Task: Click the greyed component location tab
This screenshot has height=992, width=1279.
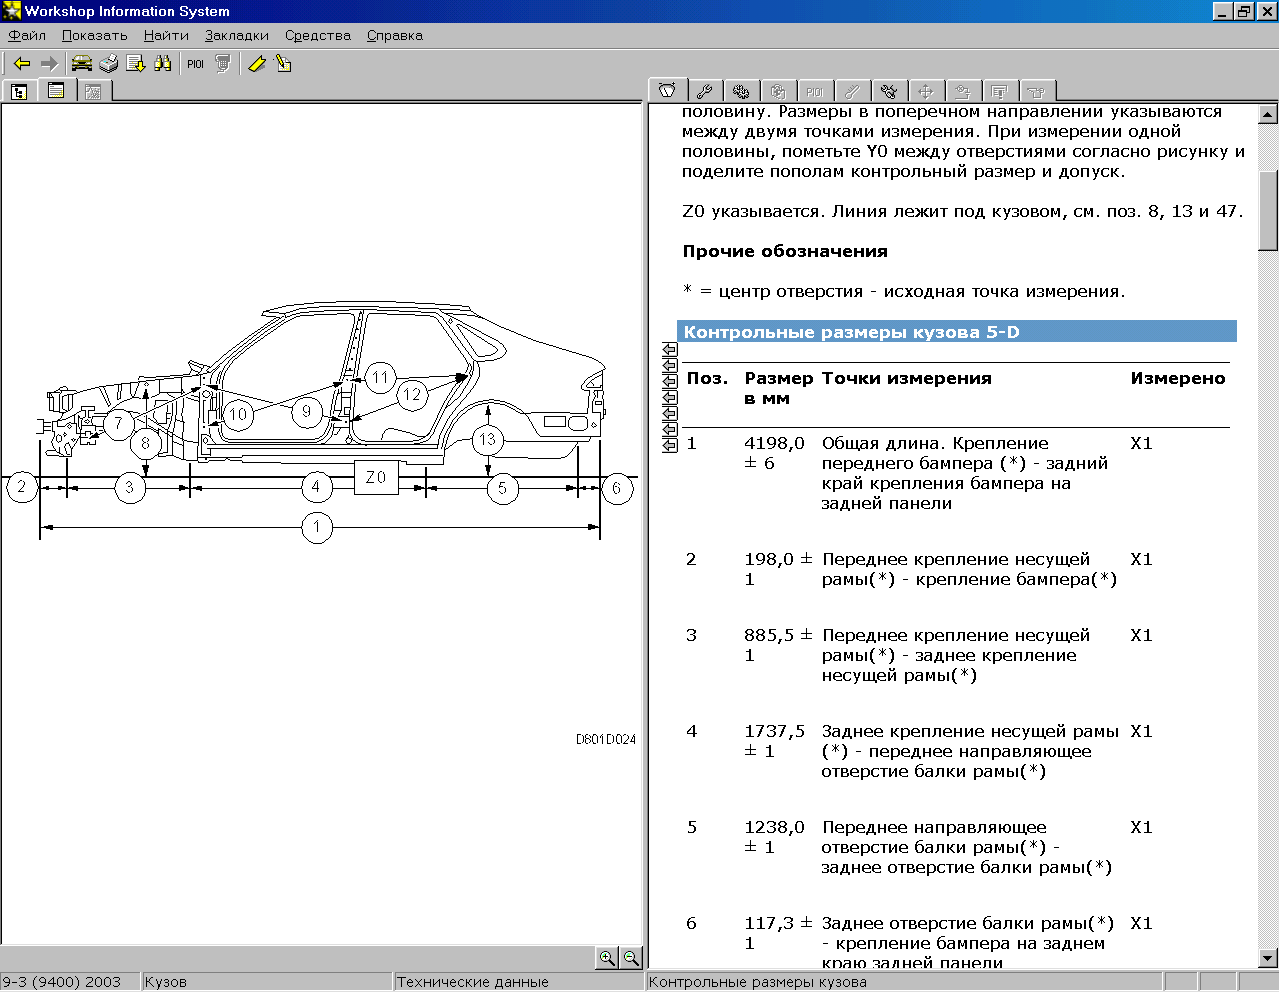Action: coord(963,91)
